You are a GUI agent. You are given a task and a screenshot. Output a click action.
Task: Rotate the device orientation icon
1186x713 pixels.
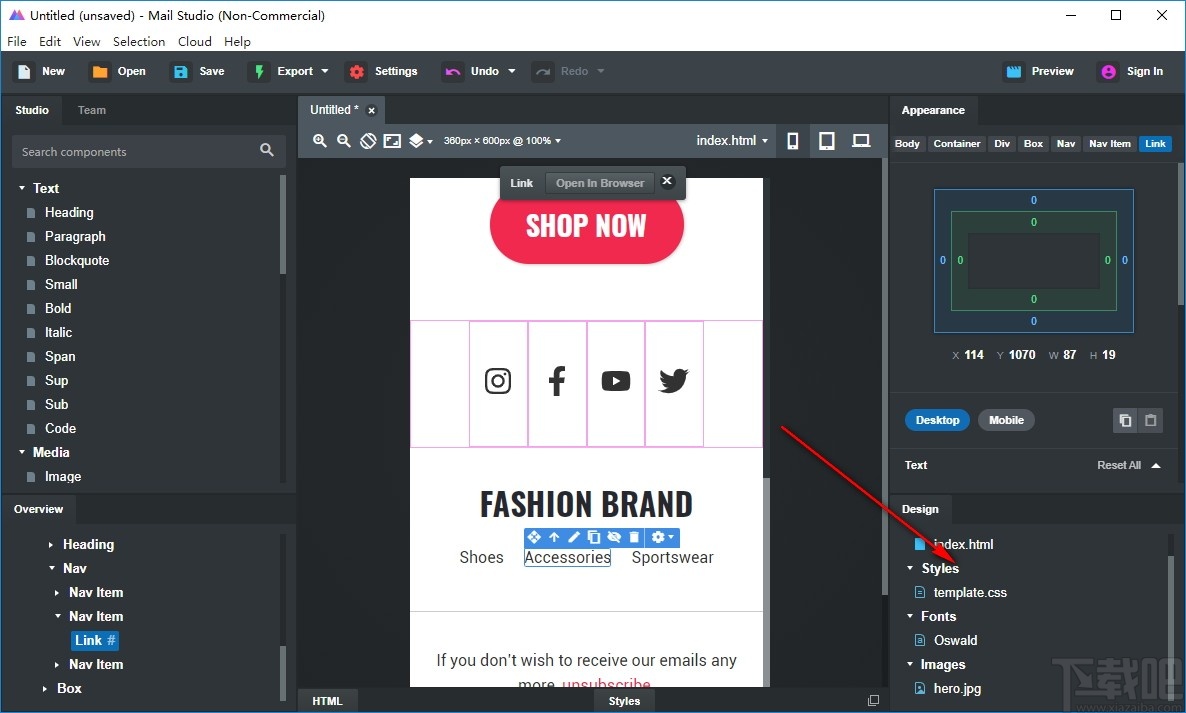[368, 141]
